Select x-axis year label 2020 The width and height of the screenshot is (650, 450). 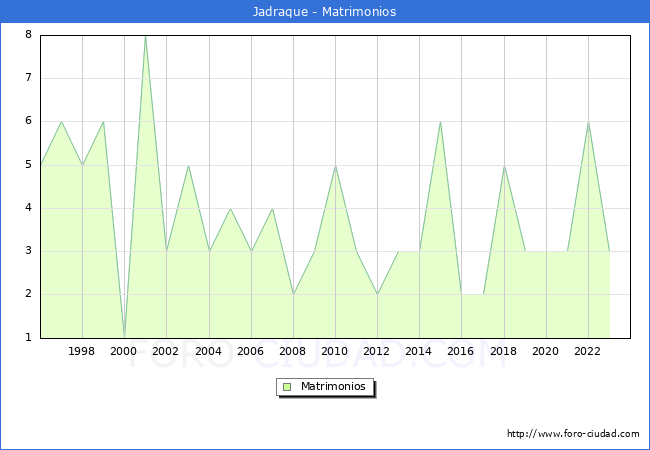(545, 351)
